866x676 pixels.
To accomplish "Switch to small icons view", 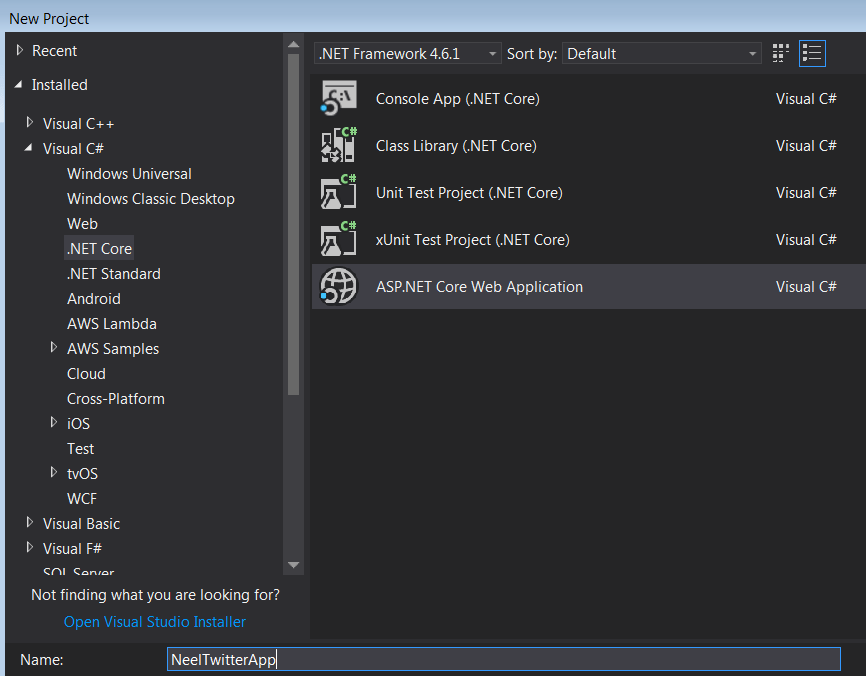I will [781, 53].
